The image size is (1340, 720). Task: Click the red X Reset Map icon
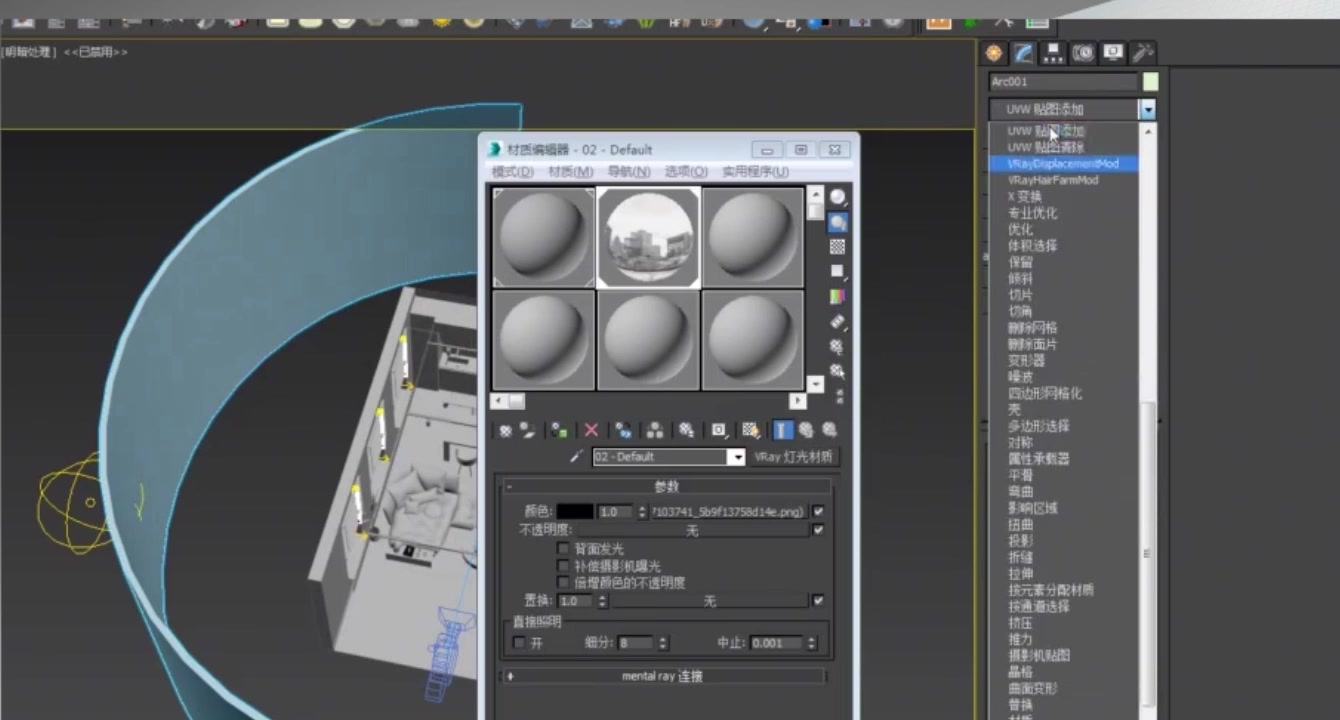coord(590,430)
